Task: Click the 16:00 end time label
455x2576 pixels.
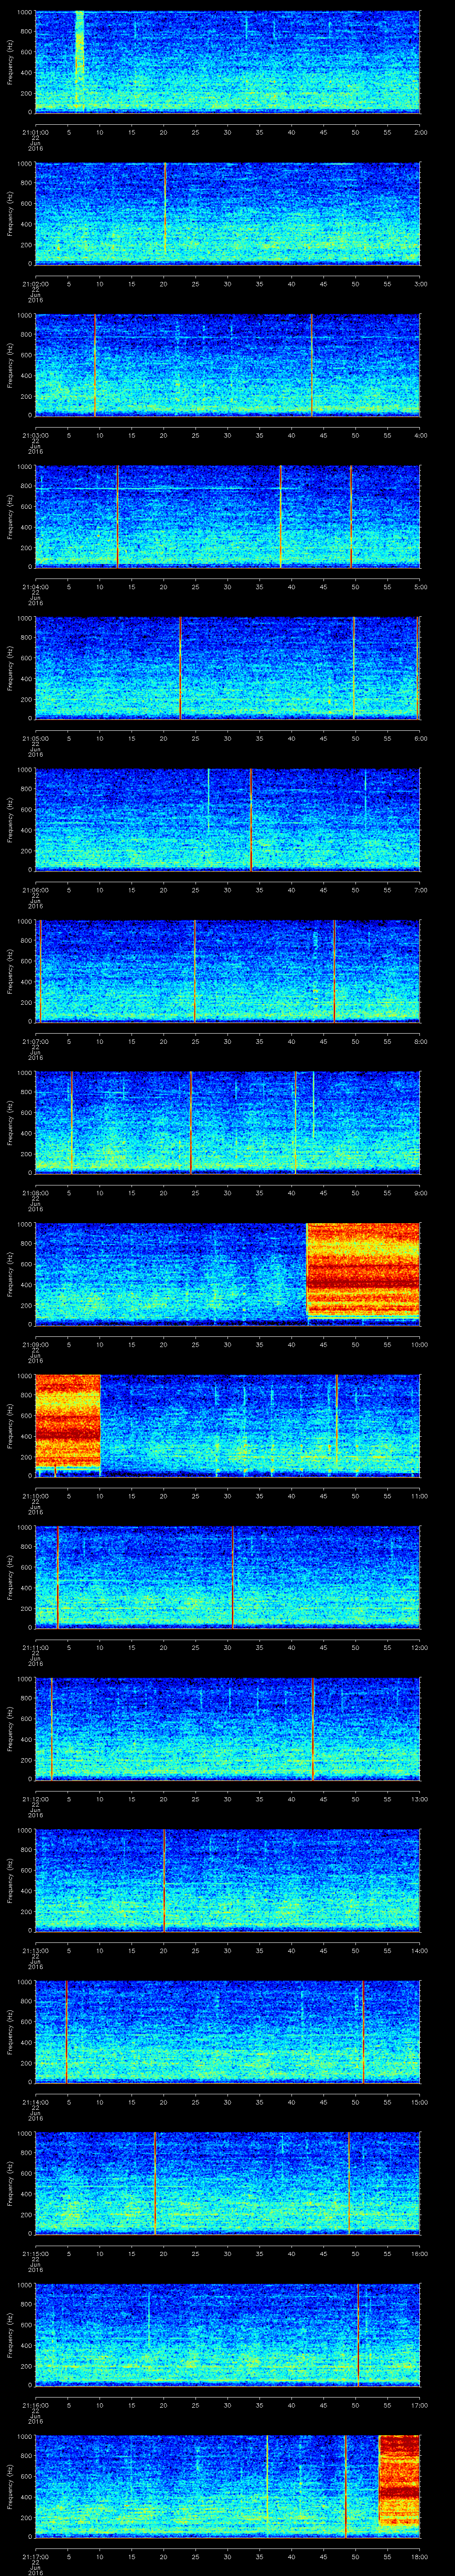Action: coord(419,2254)
